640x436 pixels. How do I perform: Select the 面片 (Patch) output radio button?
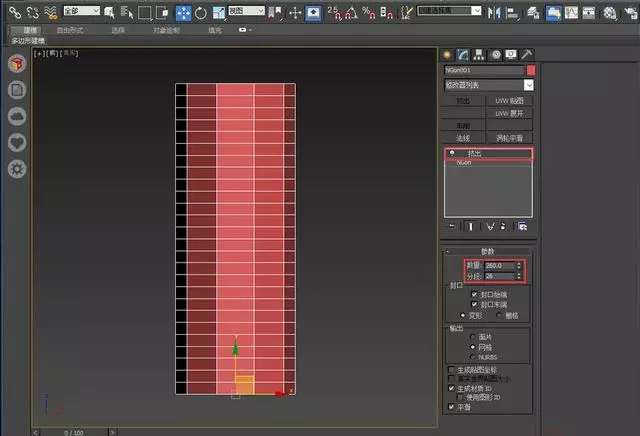click(x=472, y=337)
